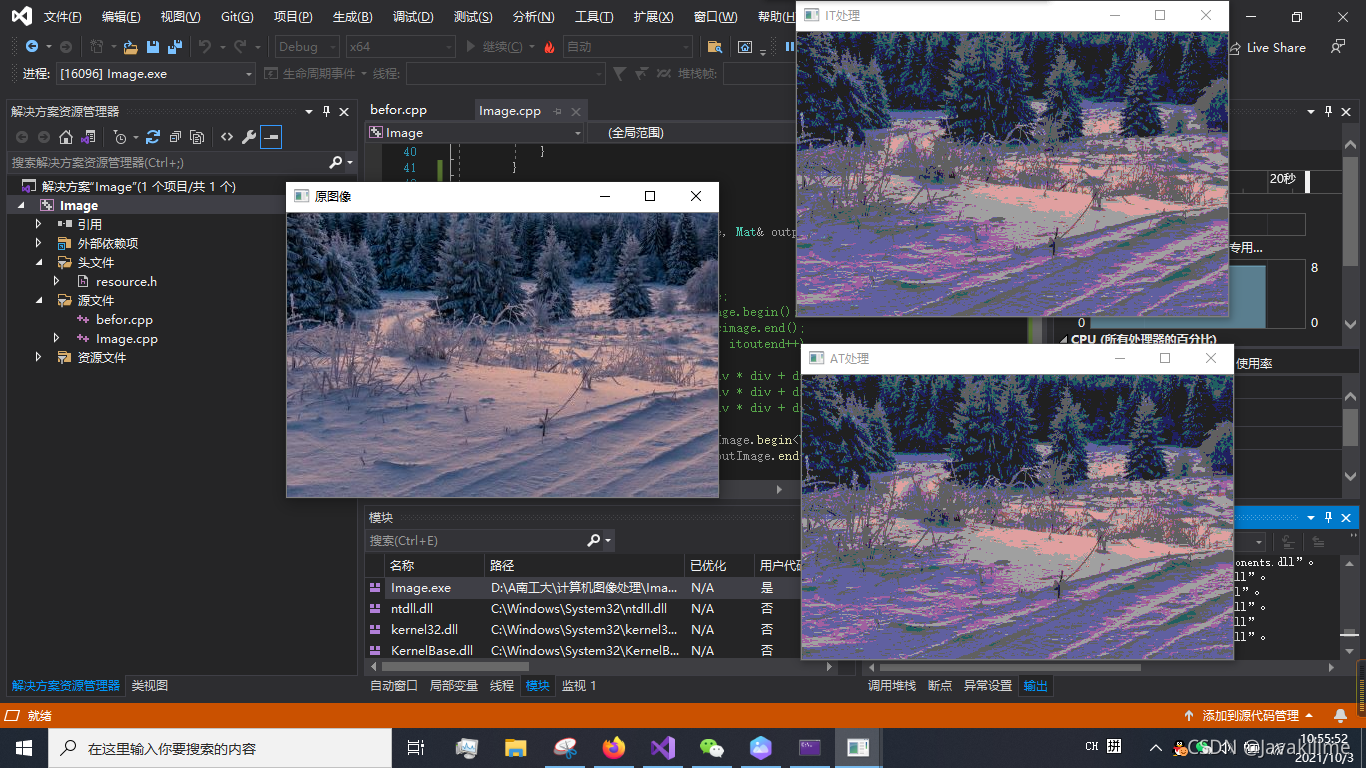Click the Windows taskbar search box
The image size is (1366, 768).
point(220,748)
